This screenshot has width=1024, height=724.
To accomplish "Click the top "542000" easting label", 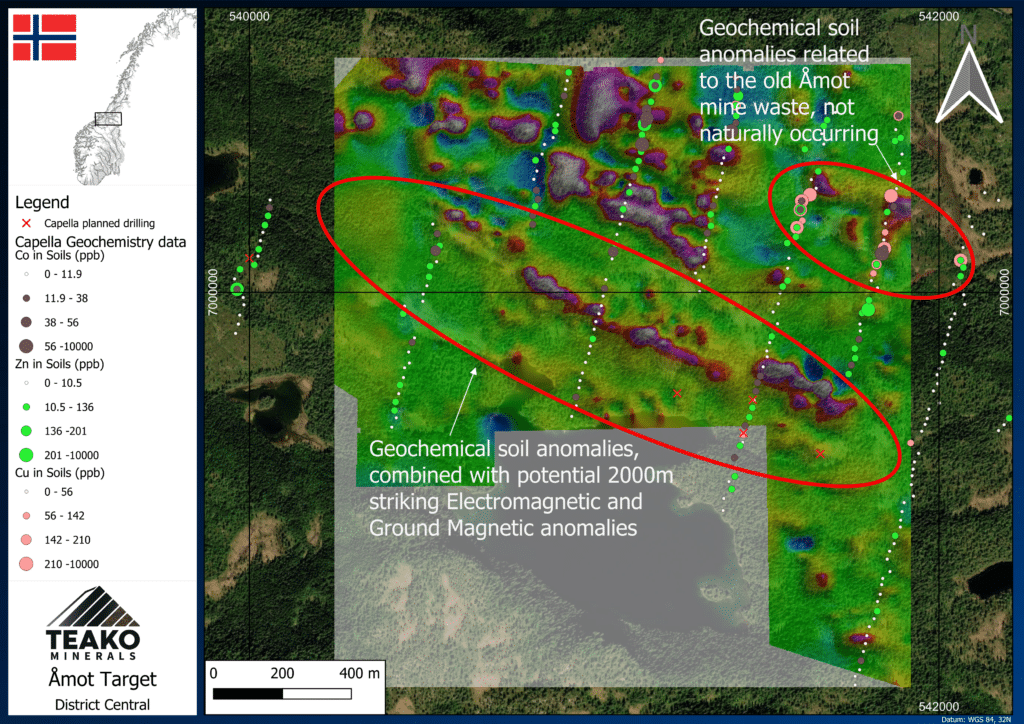I will point(938,17).
